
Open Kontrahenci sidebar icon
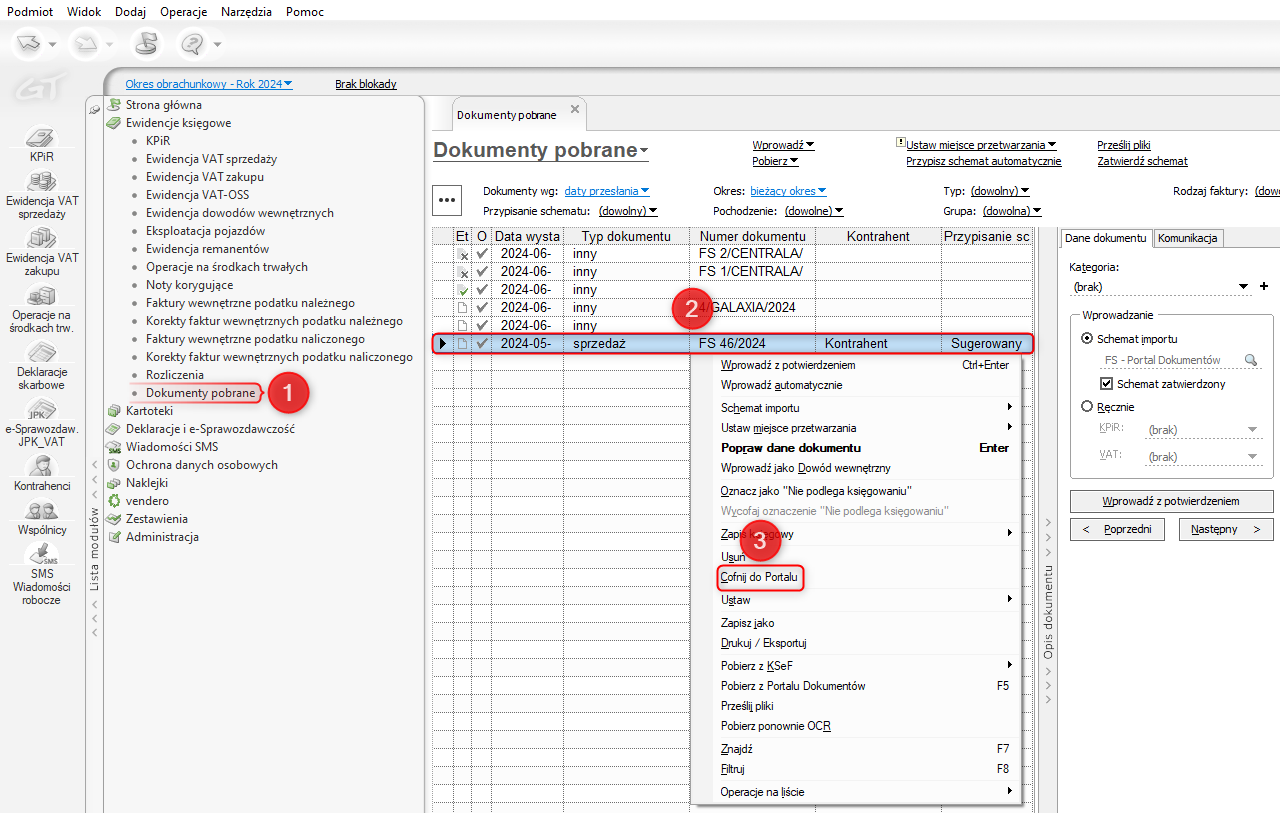pos(41,467)
